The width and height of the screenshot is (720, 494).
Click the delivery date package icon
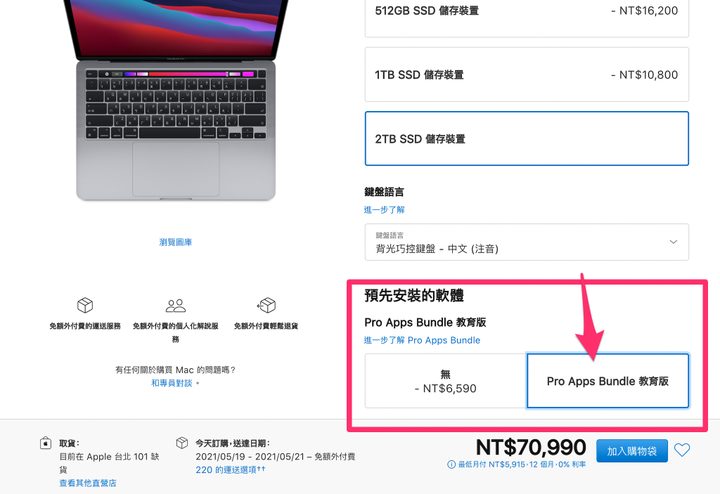pyautogui.click(x=182, y=443)
